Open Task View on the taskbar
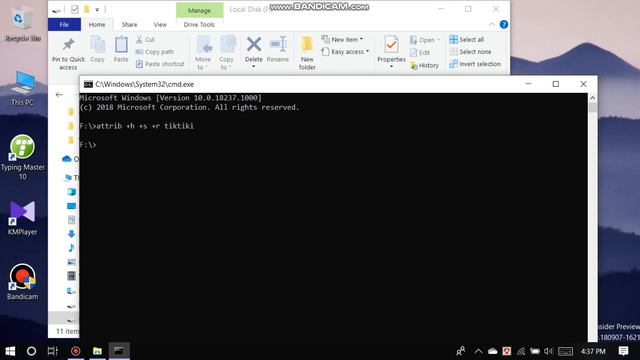The image size is (640, 360). coord(53,351)
